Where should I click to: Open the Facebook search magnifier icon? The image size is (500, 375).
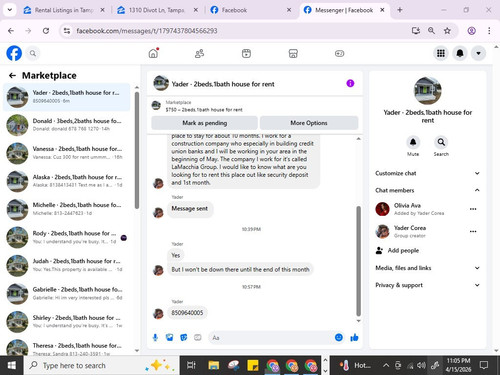tap(33, 53)
